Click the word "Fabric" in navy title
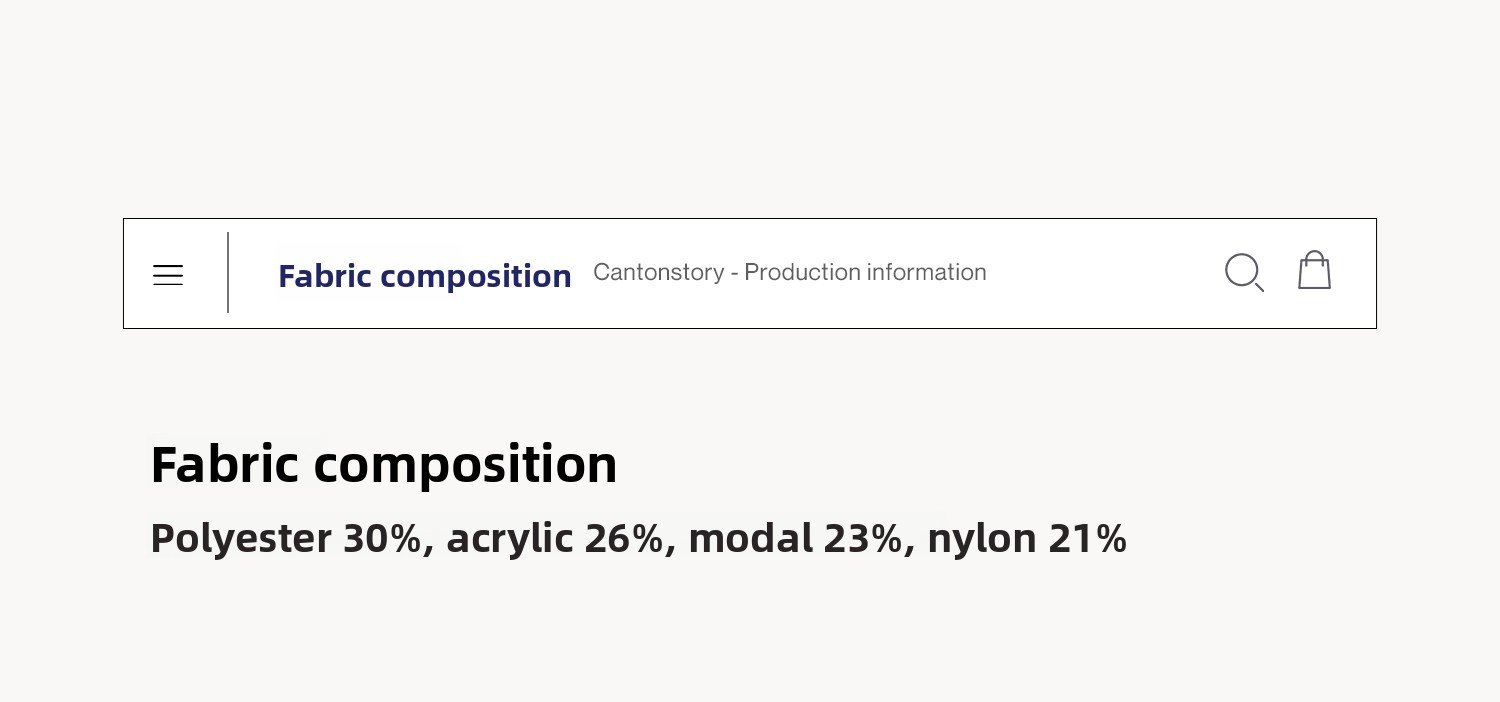The height and width of the screenshot is (702, 1500). [x=325, y=276]
